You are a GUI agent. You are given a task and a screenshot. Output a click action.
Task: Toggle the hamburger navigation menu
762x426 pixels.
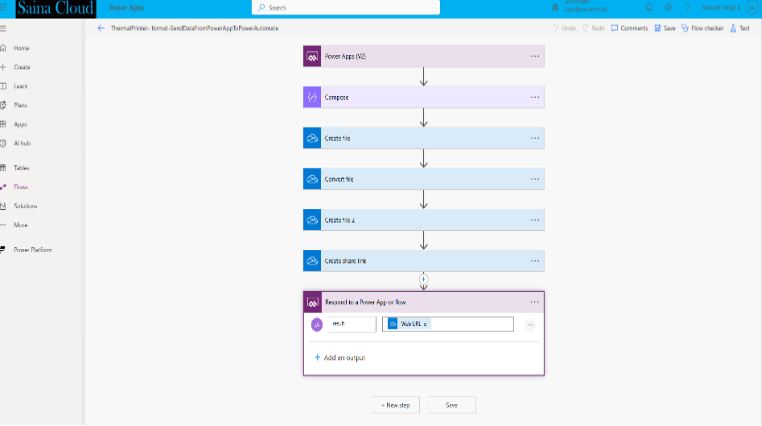[x=4, y=28]
